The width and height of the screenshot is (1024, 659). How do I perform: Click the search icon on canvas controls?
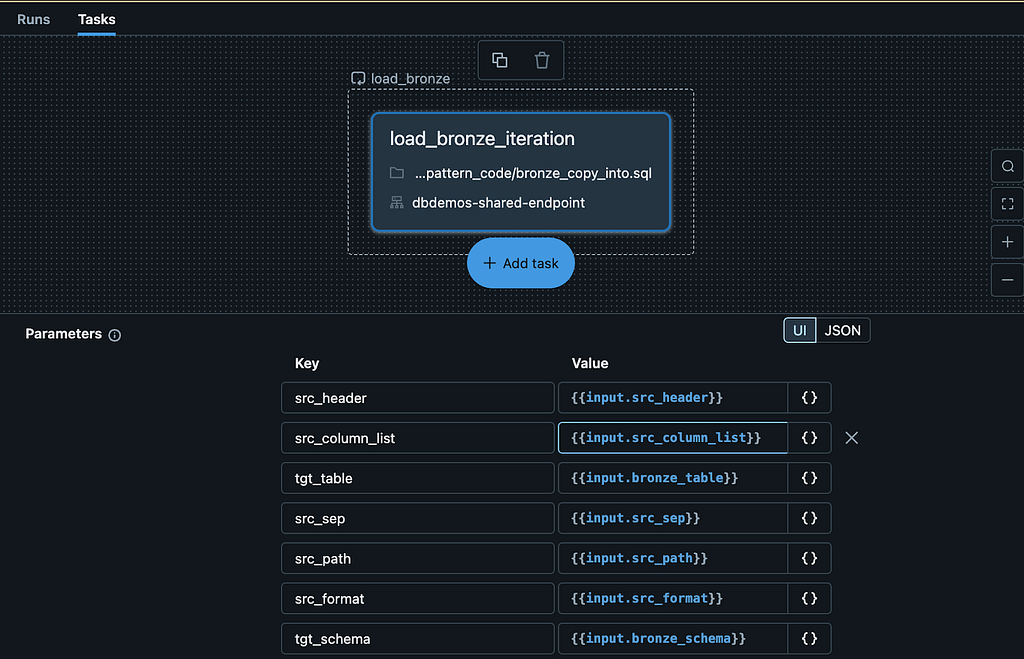tap(1008, 167)
